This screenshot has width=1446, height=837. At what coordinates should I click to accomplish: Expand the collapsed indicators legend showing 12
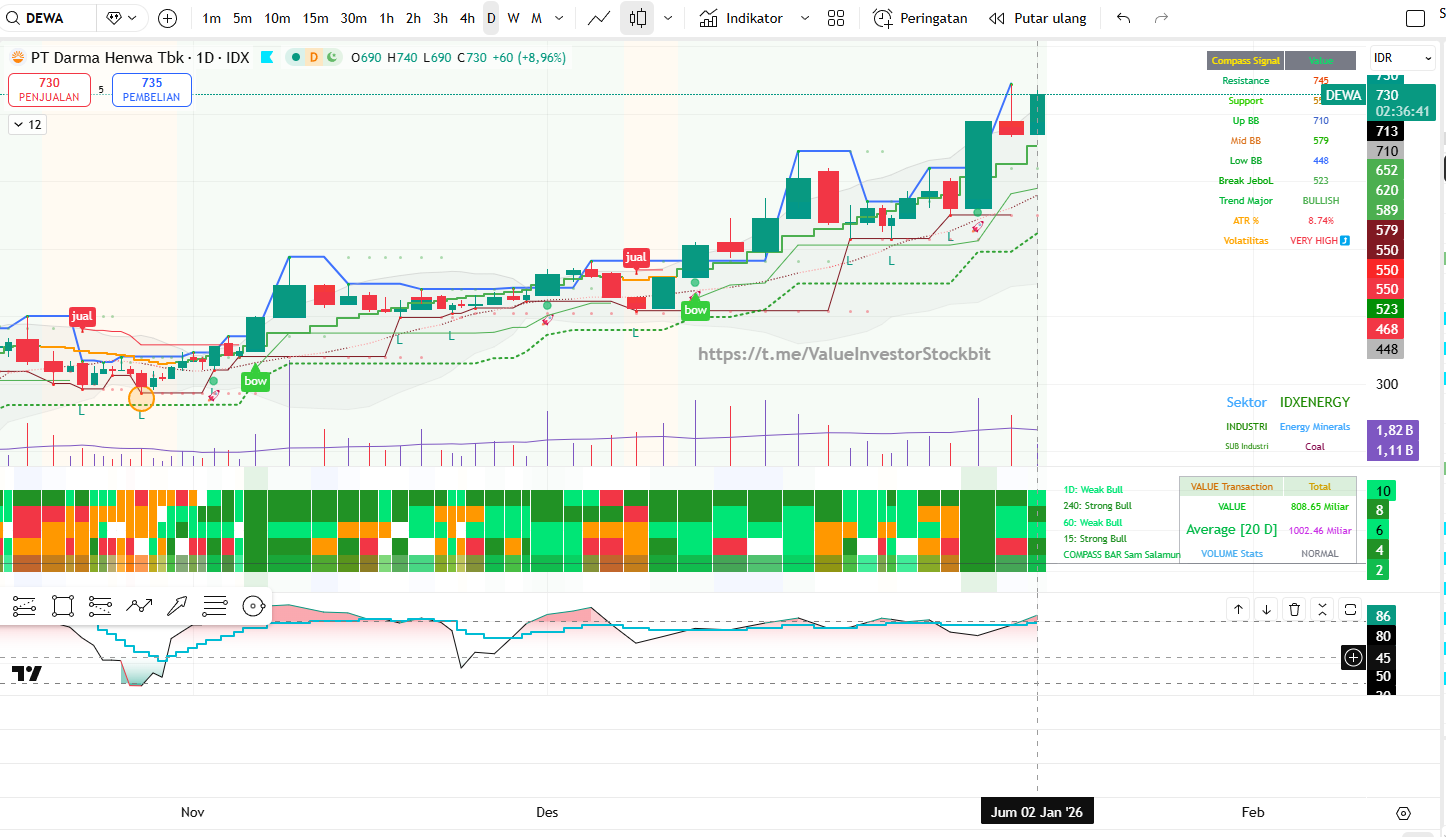tap(27, 125)
